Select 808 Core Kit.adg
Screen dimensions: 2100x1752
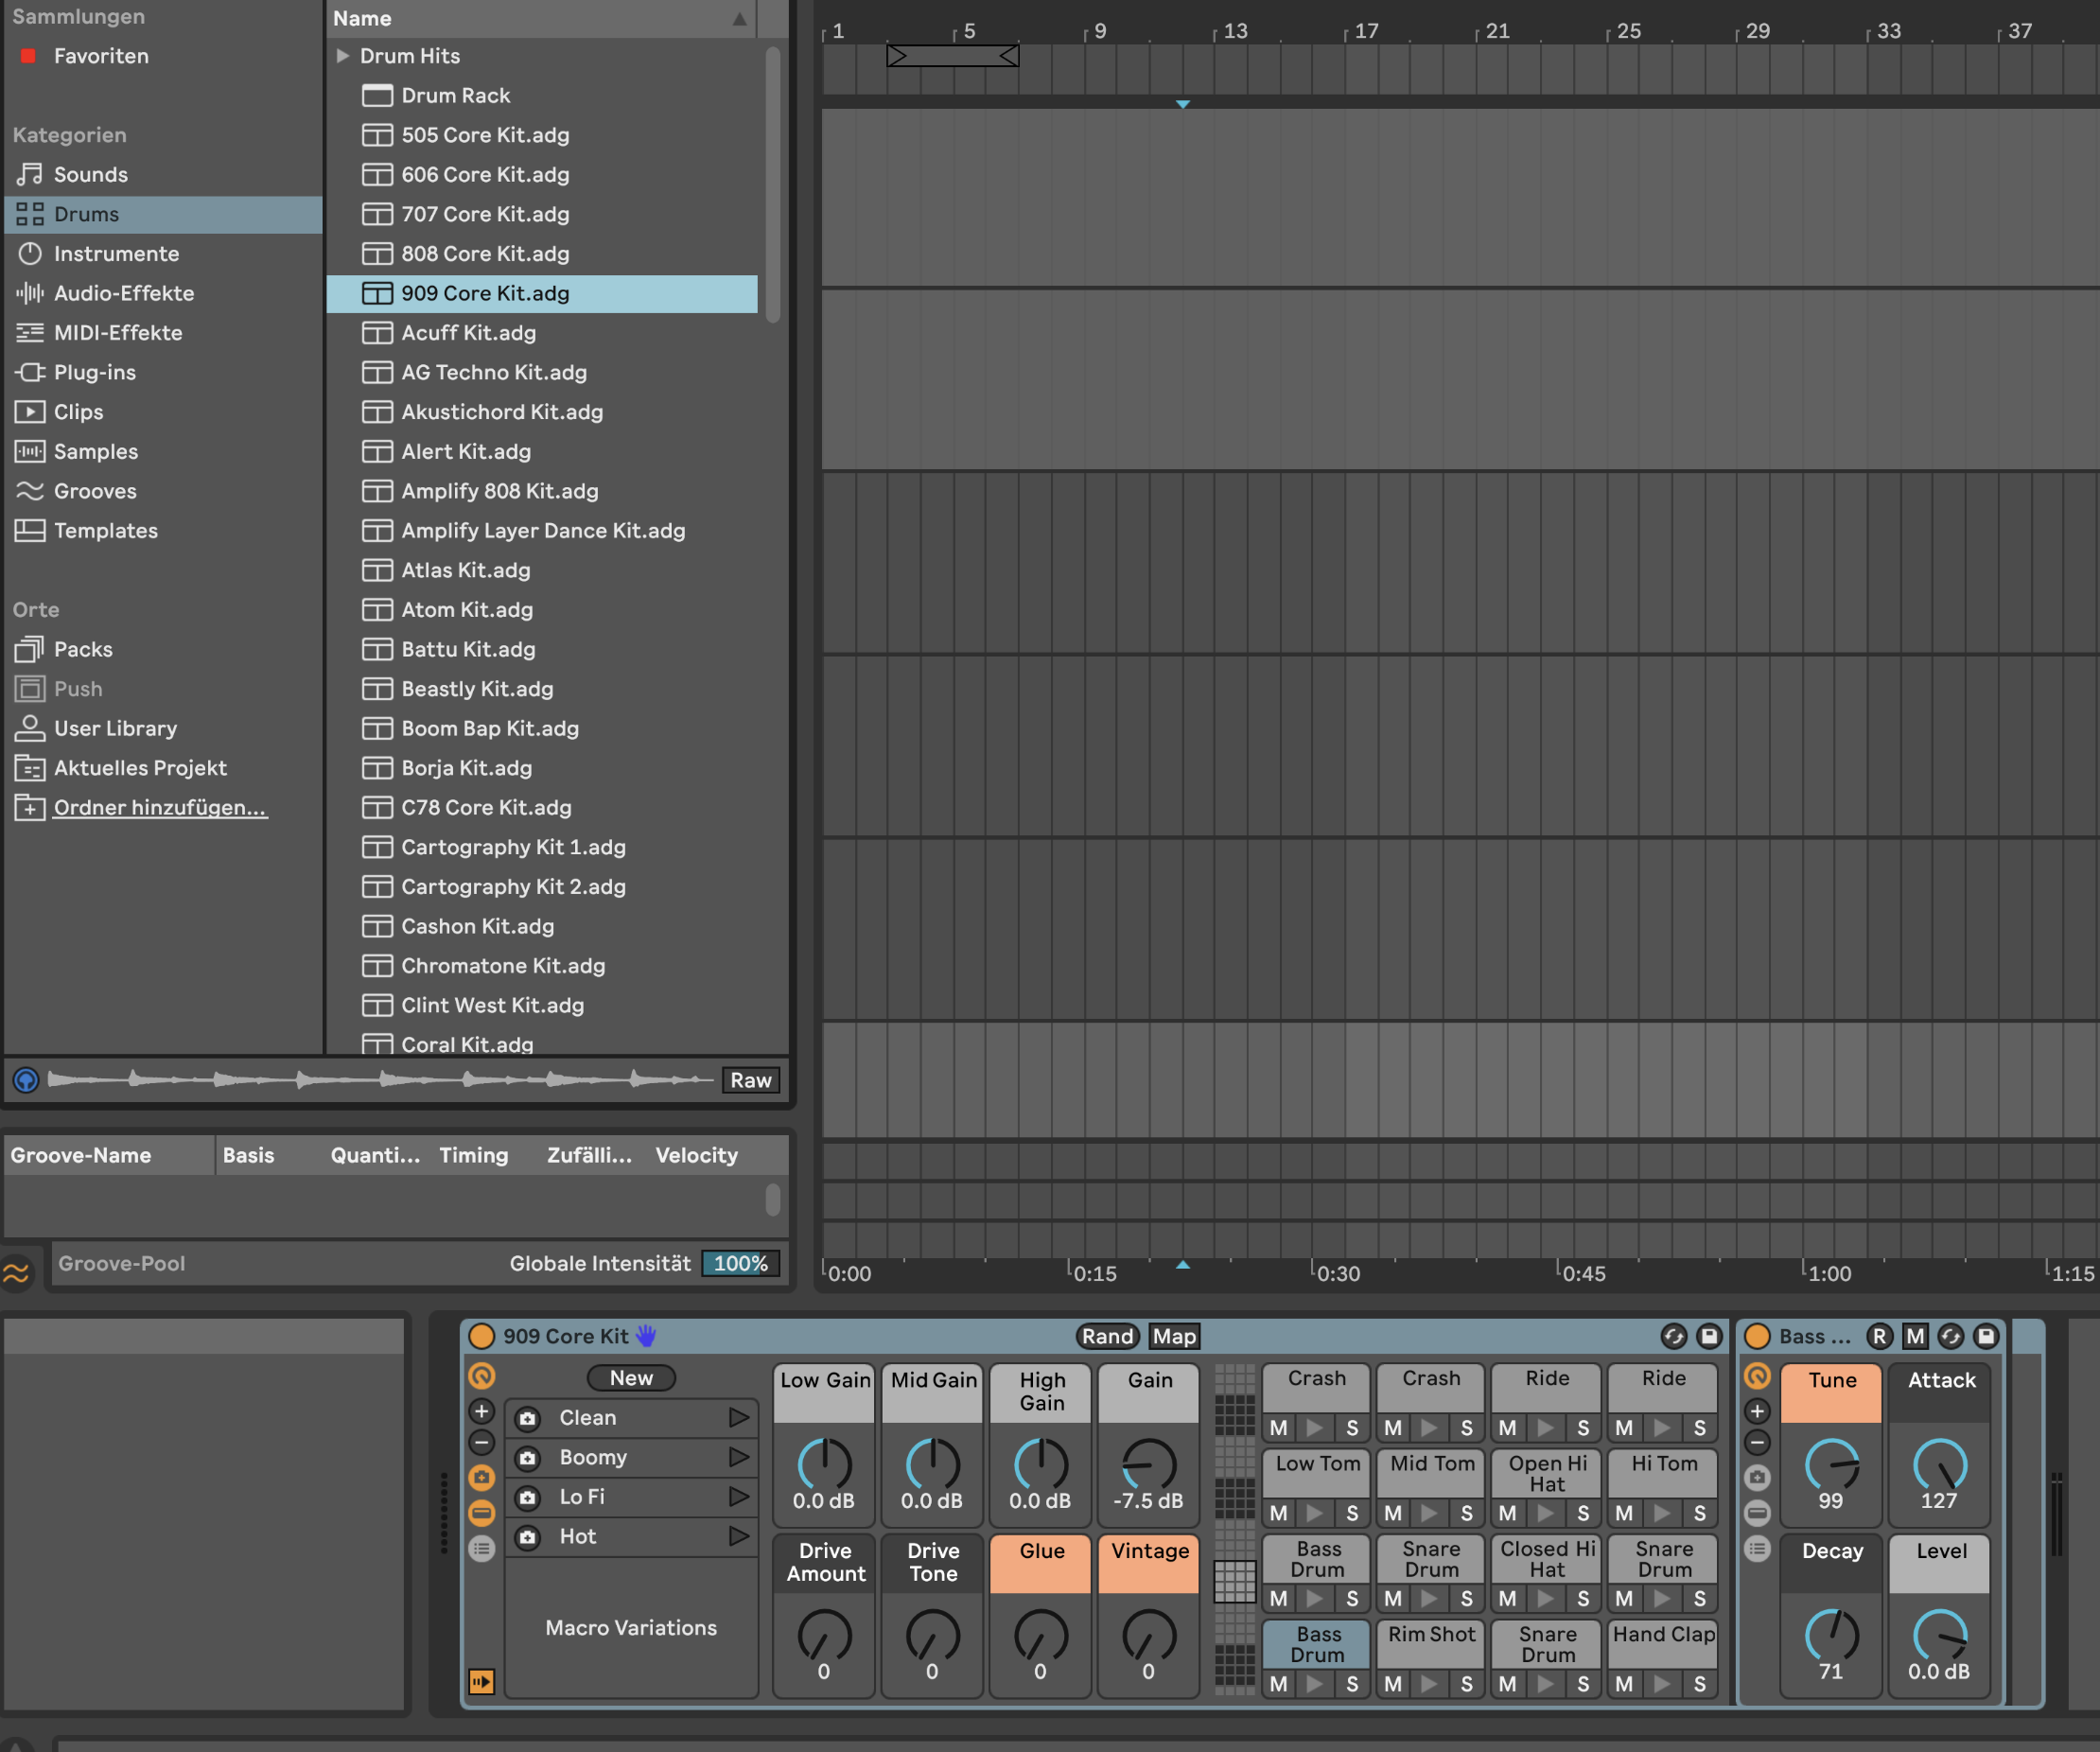coord(542,254)
